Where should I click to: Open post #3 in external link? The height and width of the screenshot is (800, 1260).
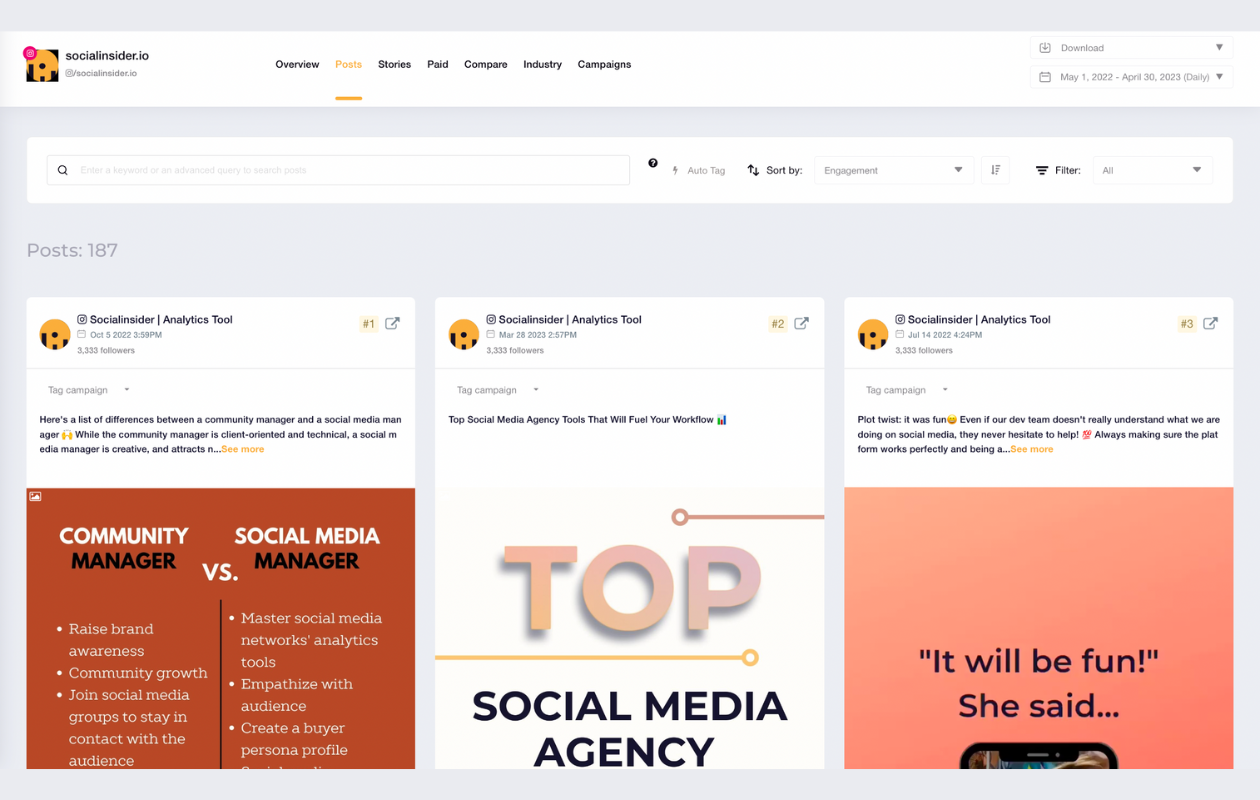point(1210,323)
